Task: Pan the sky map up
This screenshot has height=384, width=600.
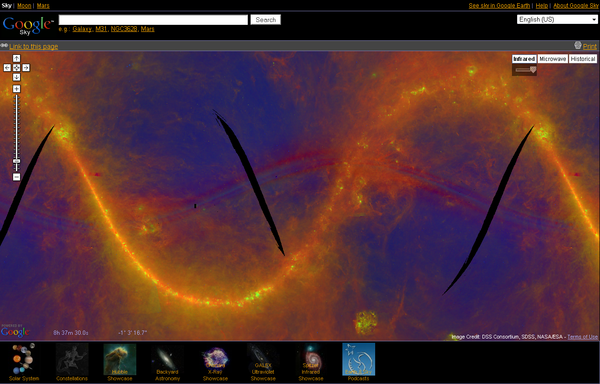Action: [x=16, y=59]
